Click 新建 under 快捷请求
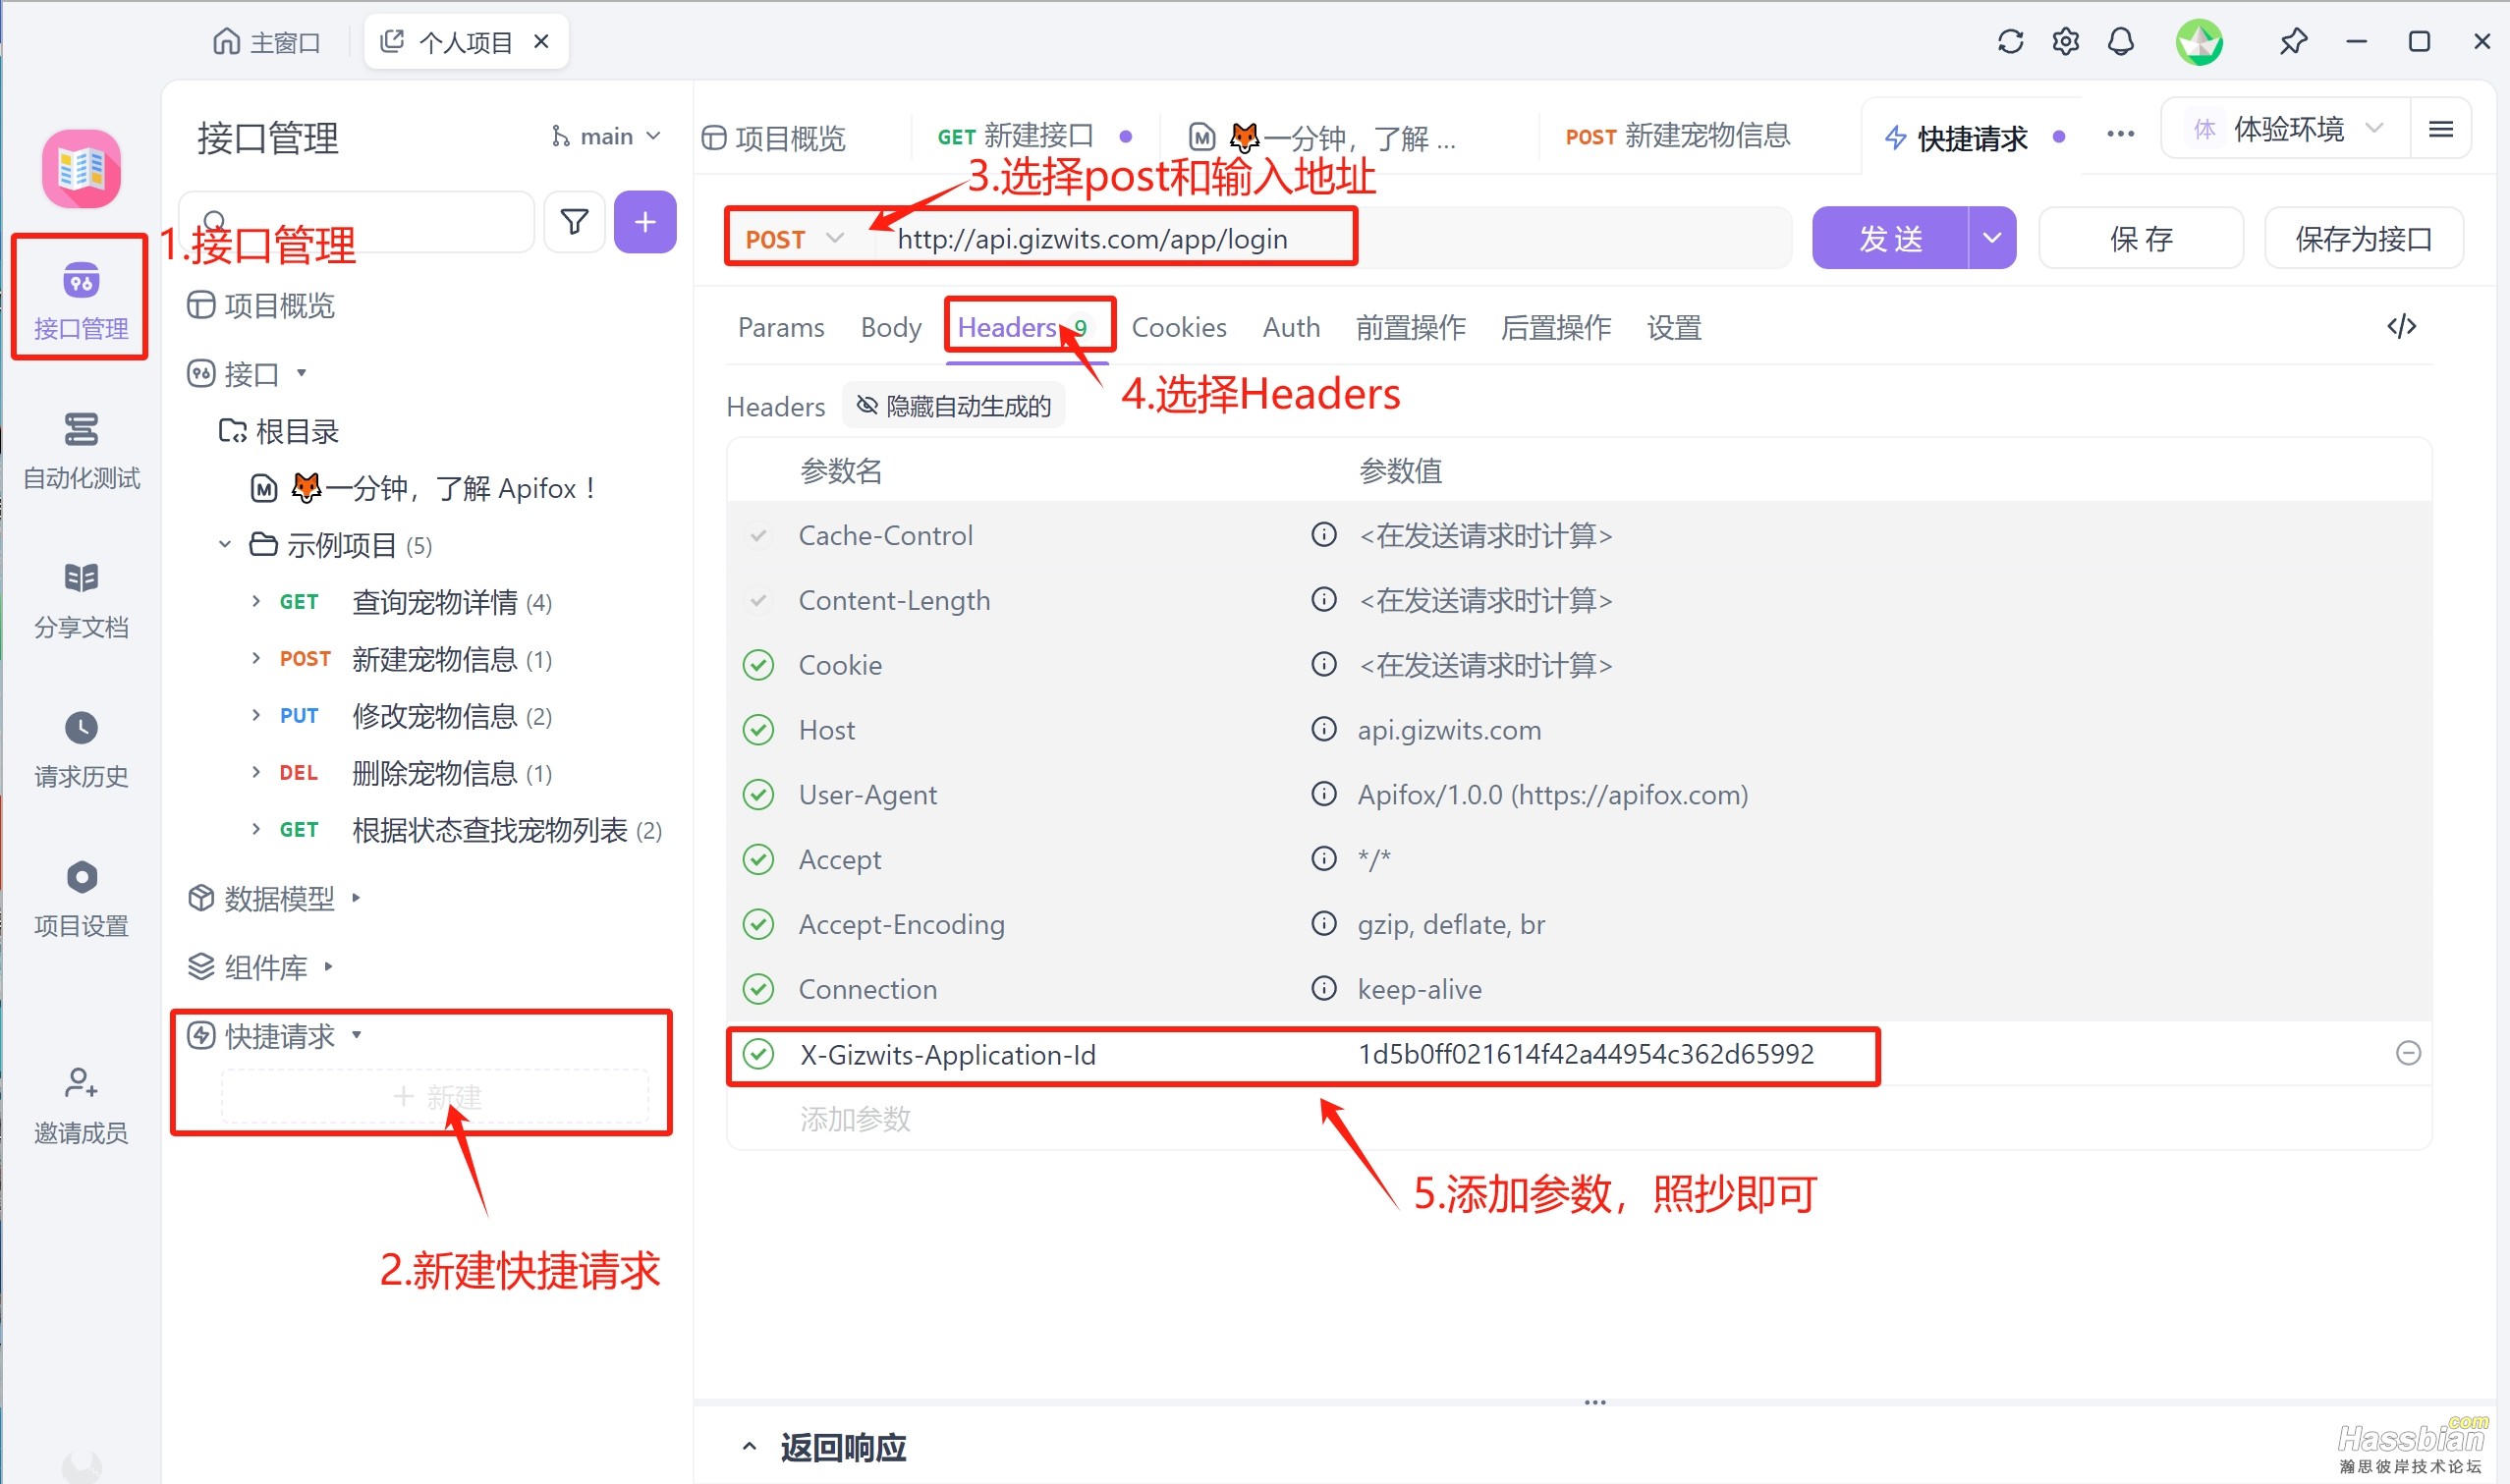The image size is (2510, 1484). click(435, 1096)
